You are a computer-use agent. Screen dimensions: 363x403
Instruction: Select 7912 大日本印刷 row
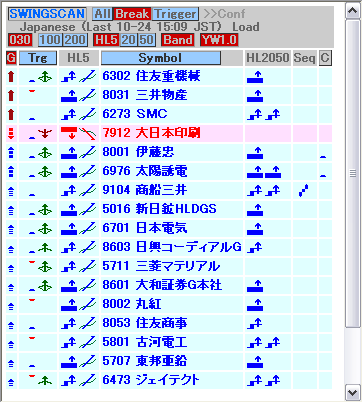[169, 133]
